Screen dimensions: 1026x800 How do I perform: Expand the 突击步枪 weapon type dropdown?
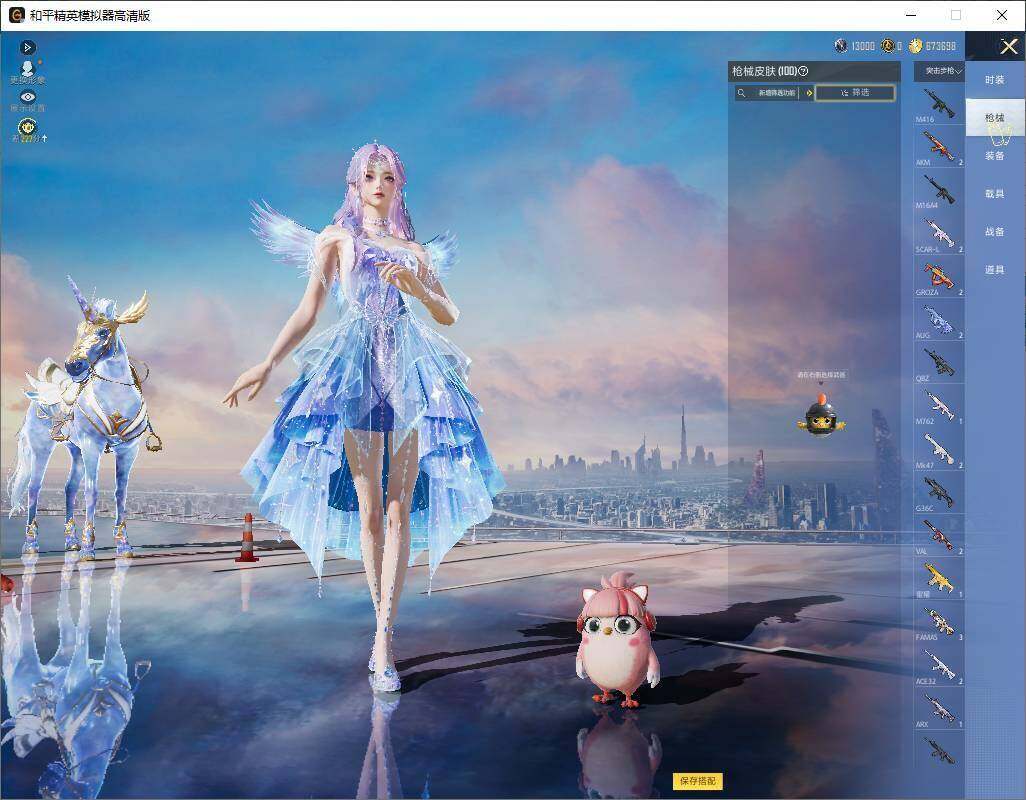(939, 71)
